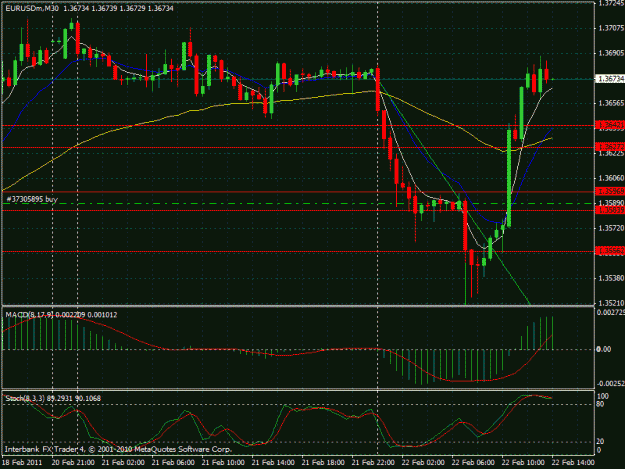Viewport: 625px width, 469px height.
Task: Click the red price level tag 1.36272
Action: click(610, 147)
